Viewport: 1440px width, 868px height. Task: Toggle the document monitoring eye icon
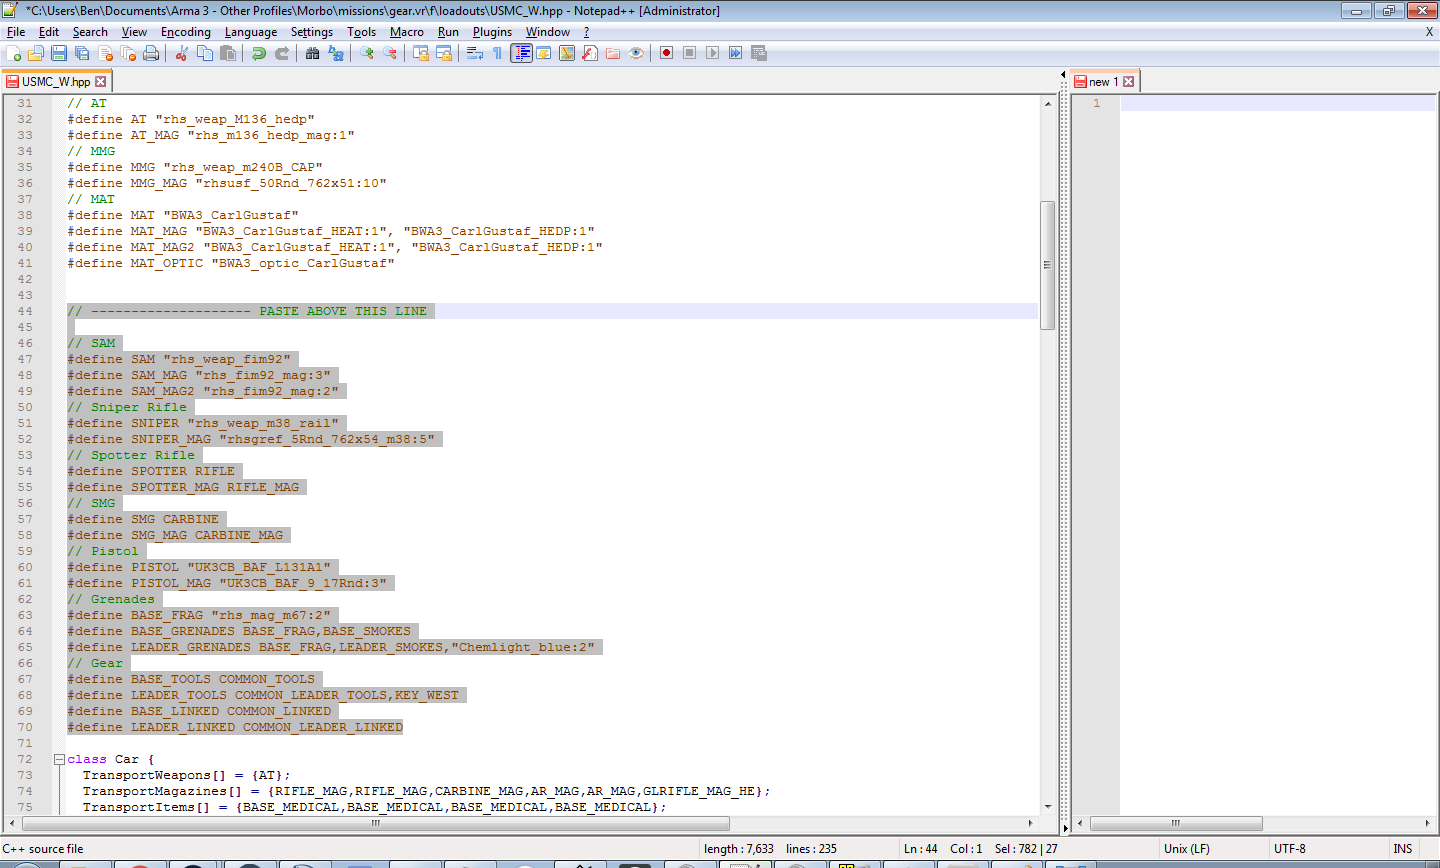point(636,53)
